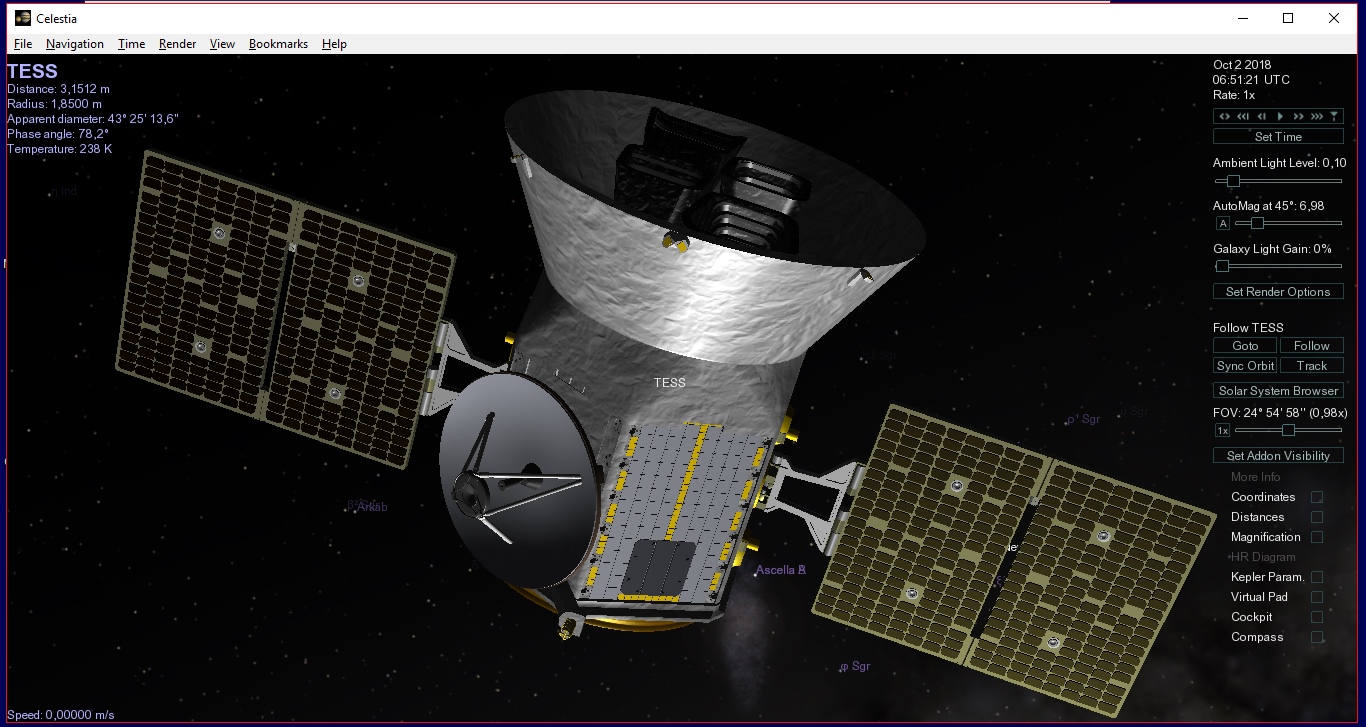The height and width of the screenshot is (727, 1366).
Task: Click the date text Oct 2 2018
Action: tap(1242, 65)
